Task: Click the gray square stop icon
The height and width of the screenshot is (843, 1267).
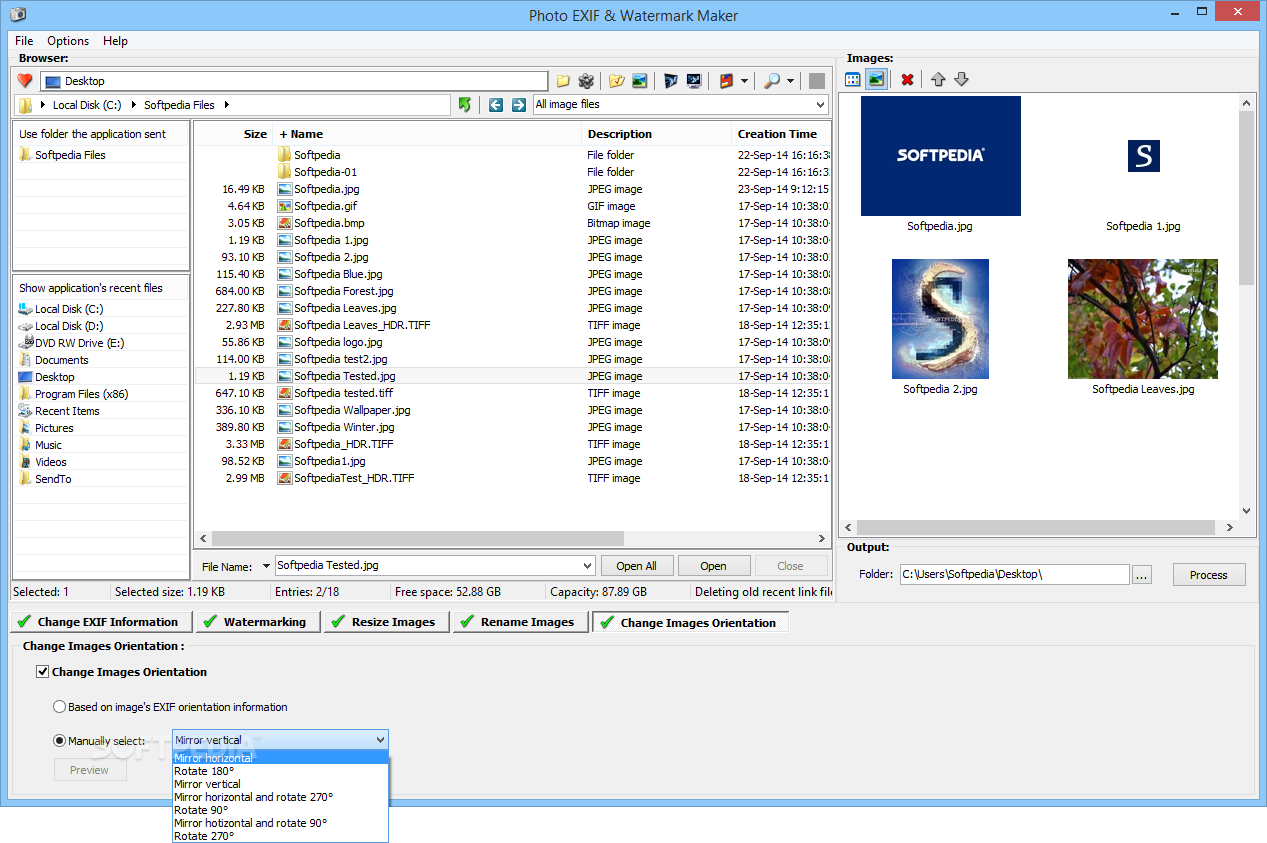Action: [817, 81]
